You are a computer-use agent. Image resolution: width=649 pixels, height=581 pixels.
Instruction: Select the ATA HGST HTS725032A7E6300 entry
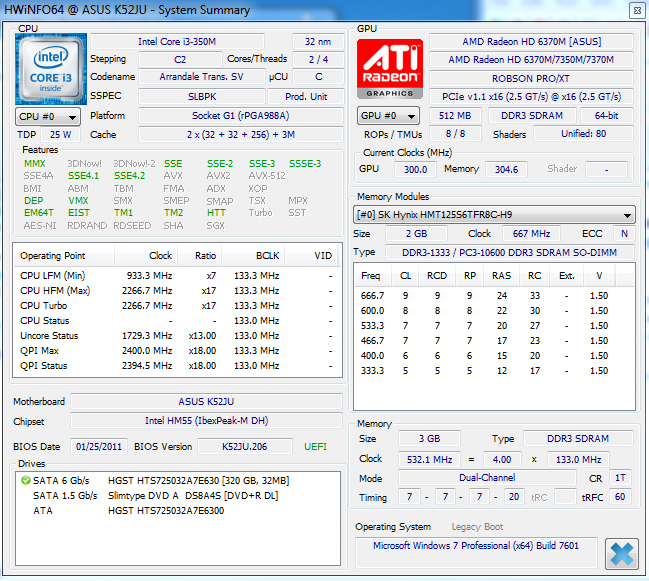178,511
